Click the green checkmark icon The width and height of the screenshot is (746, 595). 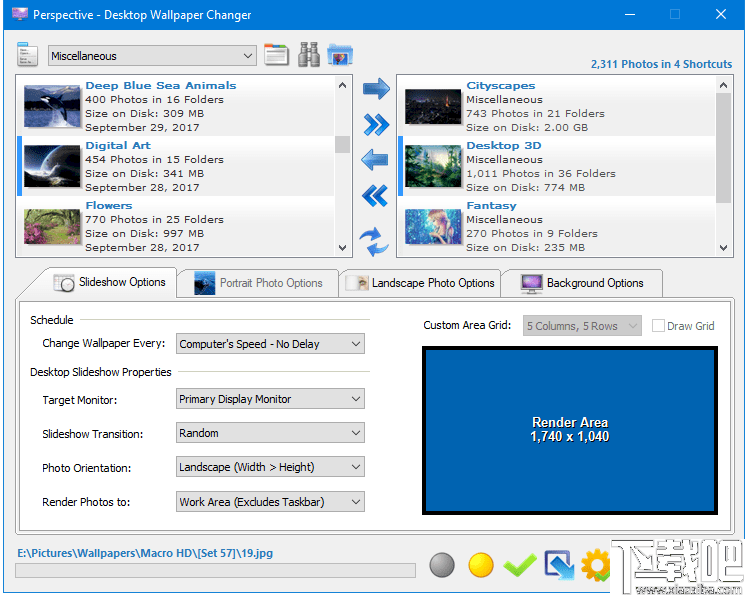click(519, 566)
